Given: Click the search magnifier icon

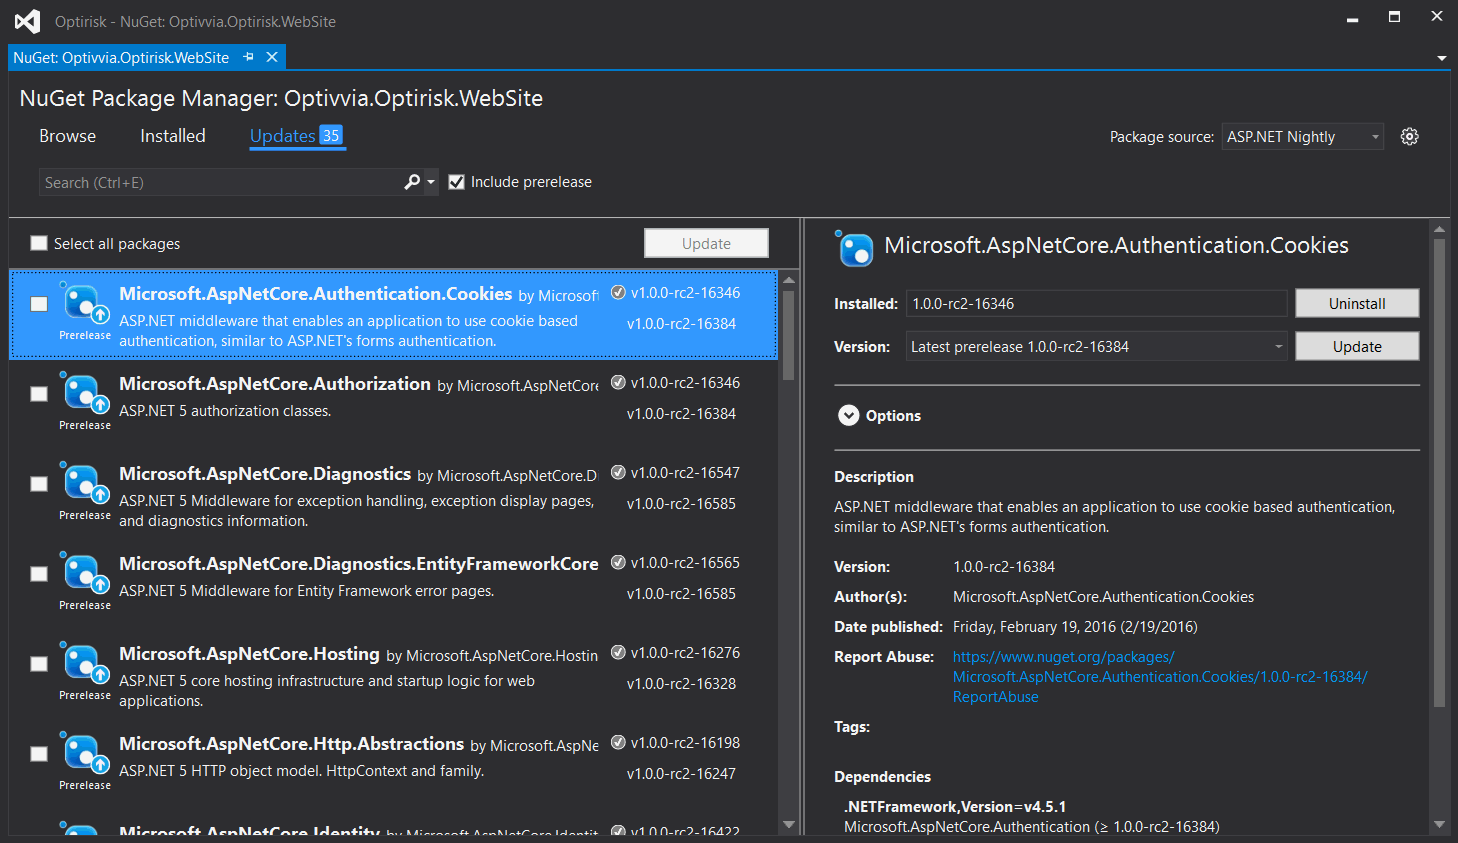Looking at the screenshot, I should (x=412, y=182).
